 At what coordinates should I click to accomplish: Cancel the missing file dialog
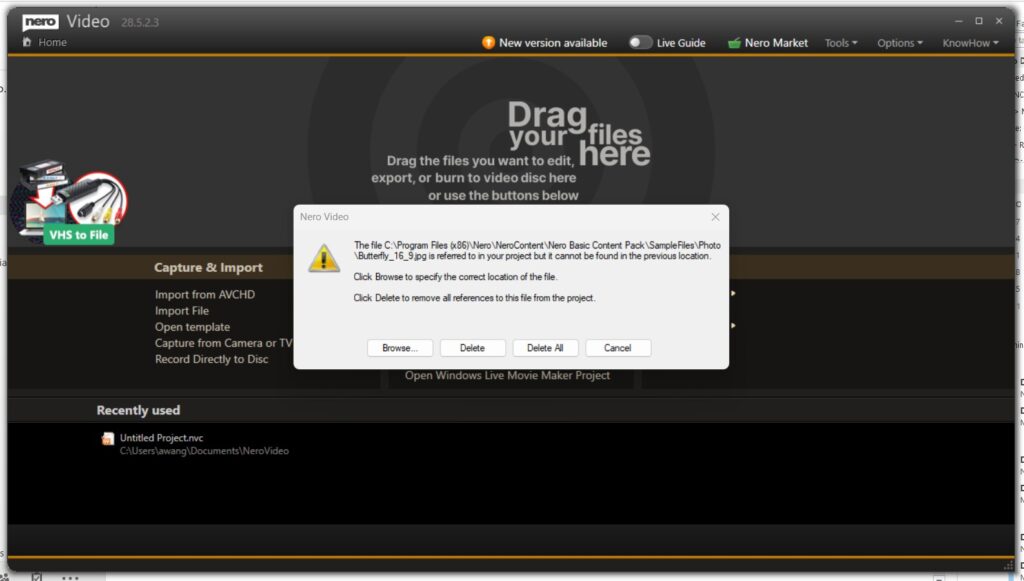point(618,348)
